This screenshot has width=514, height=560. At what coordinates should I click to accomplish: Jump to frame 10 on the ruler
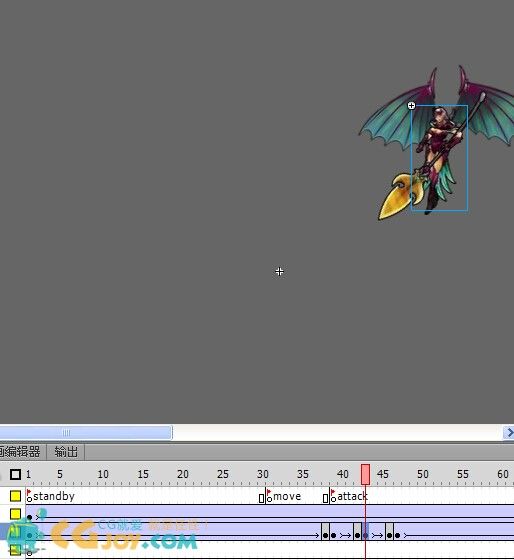(103, 474)
